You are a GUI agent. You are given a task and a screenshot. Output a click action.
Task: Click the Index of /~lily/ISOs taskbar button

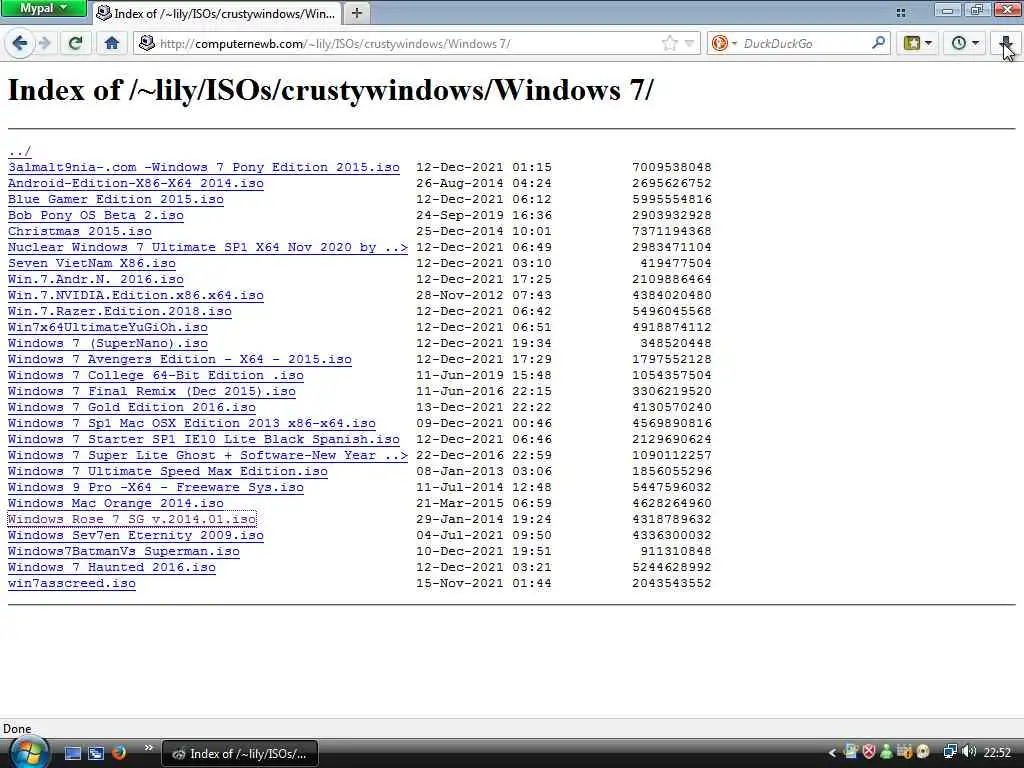pyautogui.click(x=239, y=754)
